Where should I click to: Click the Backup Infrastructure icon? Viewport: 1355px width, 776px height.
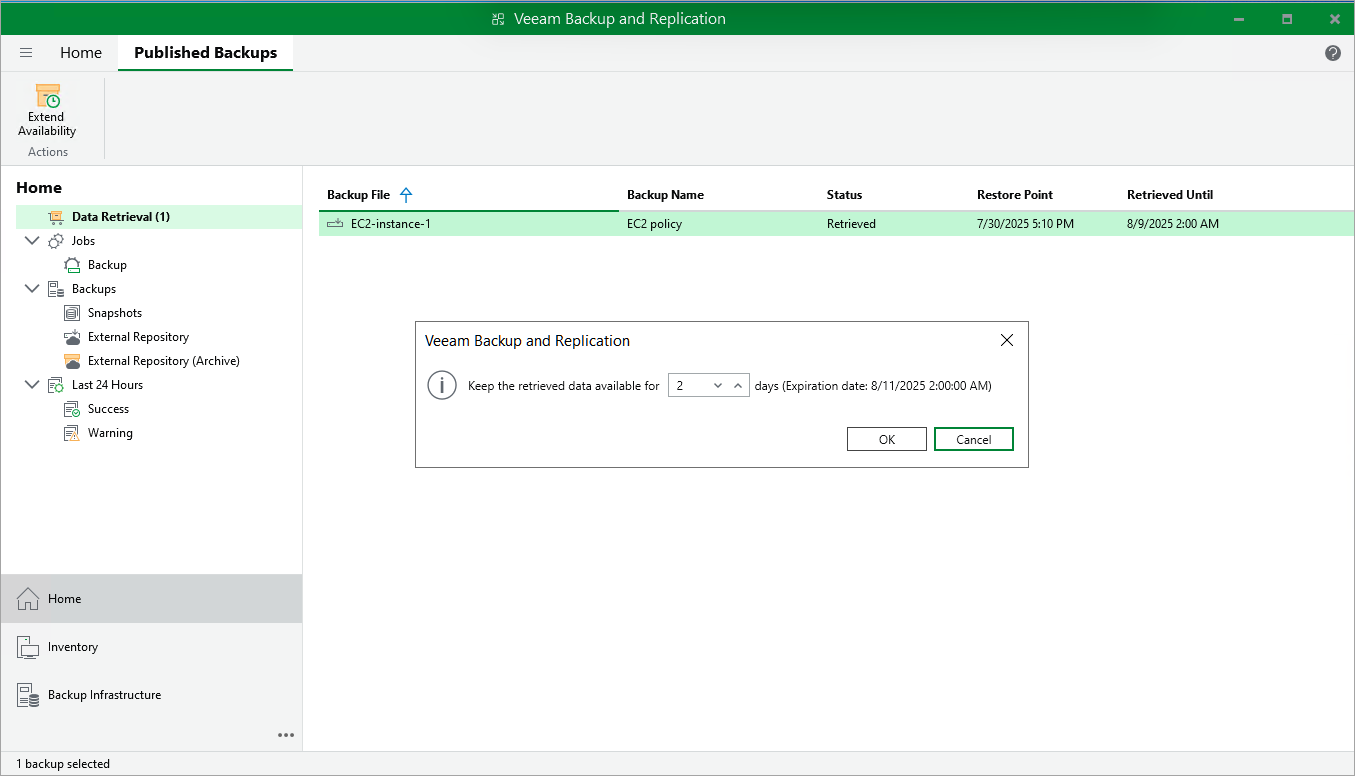(x=28, y=695)
